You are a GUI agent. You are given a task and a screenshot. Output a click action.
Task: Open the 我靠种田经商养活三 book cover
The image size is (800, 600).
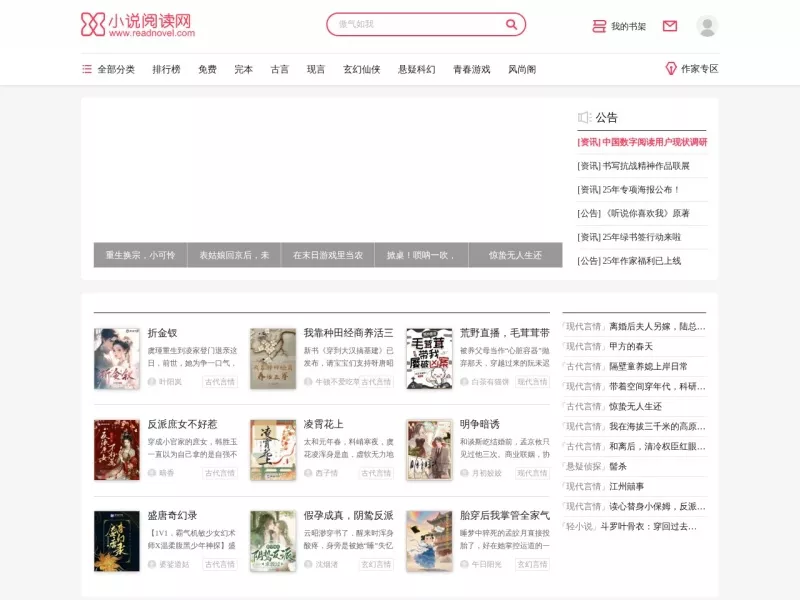(x=273, y=359)
